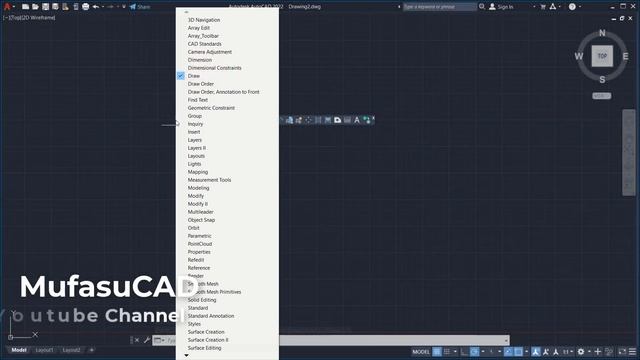Screen dimensions: 640x360
Task: Click Add Selected icon at Draw toolbar end
Action: pyautogui.click(x=367, y=120)
